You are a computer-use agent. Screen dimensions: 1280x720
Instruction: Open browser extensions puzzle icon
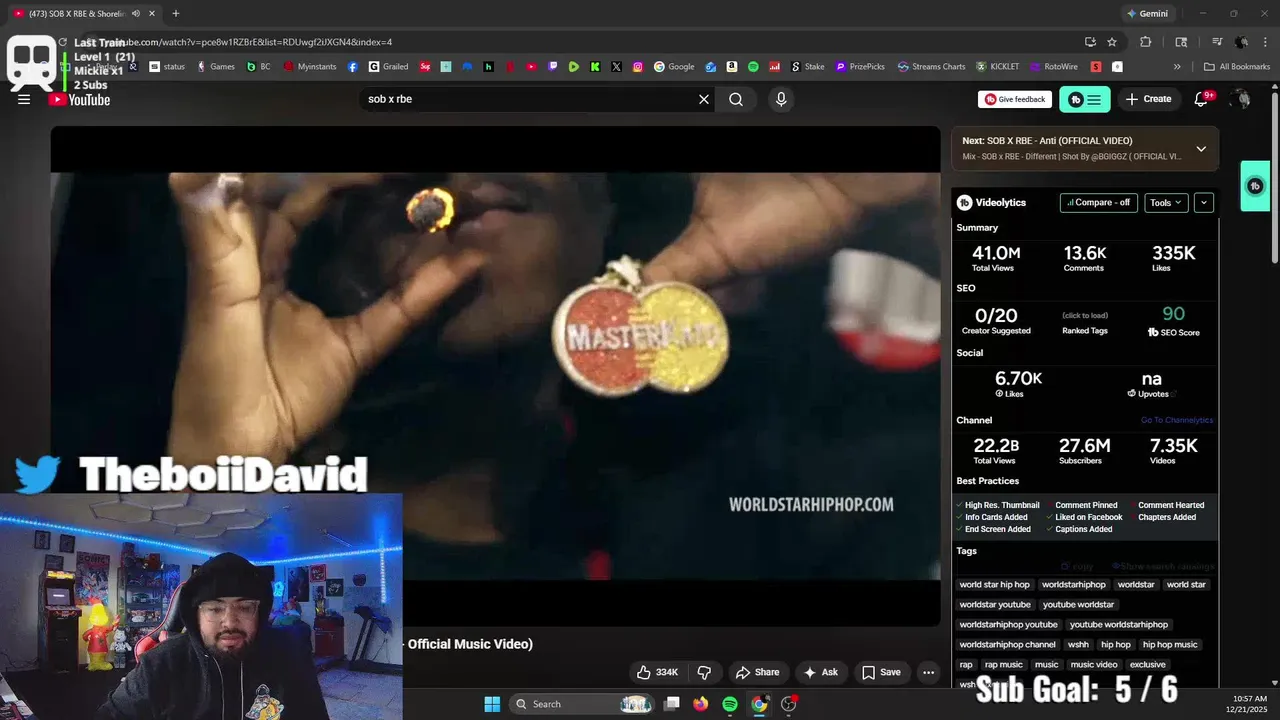[1146, 42]
